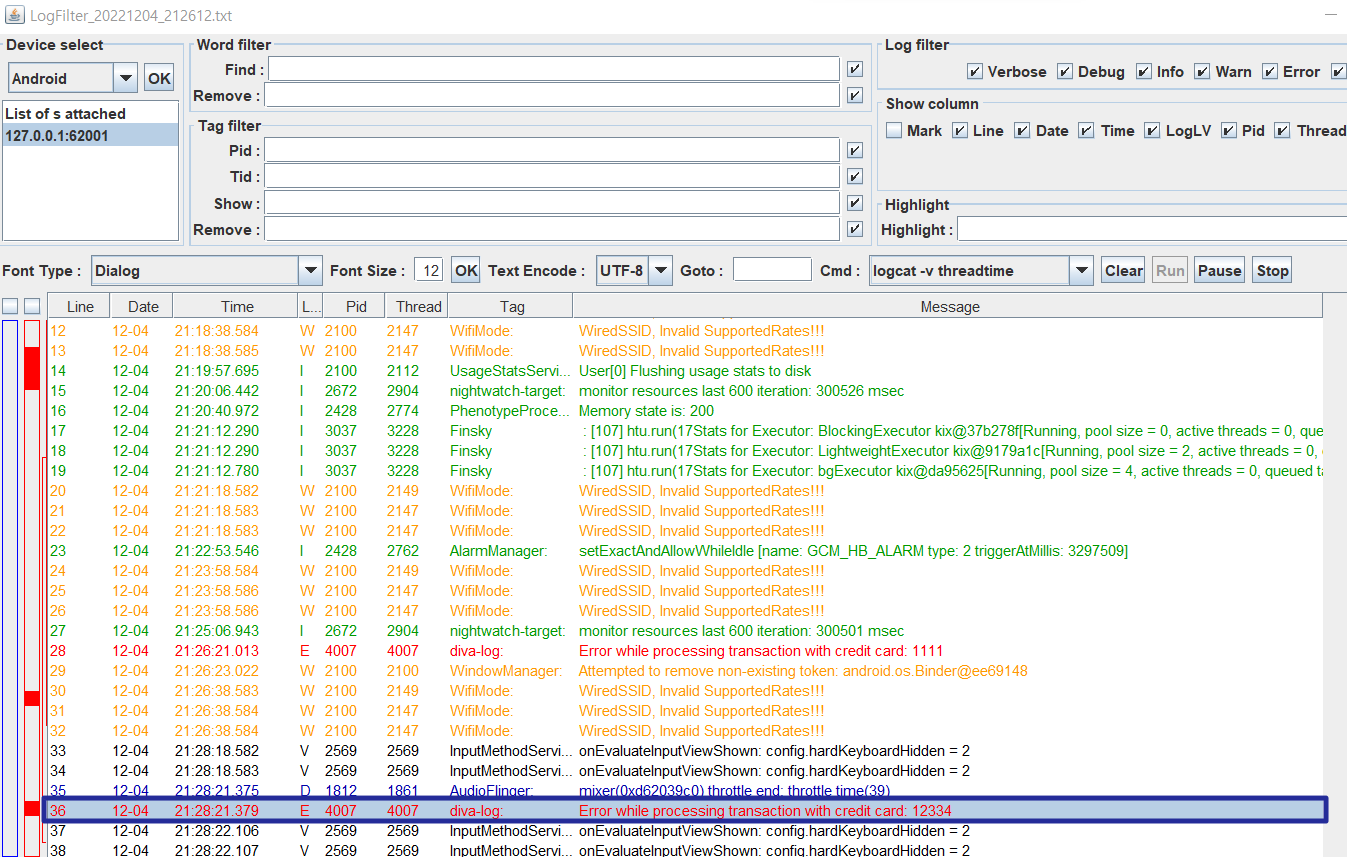This screenshot has width=1347, height=857.
Task: Click the Date column header
Action: (x=142, y=306)
